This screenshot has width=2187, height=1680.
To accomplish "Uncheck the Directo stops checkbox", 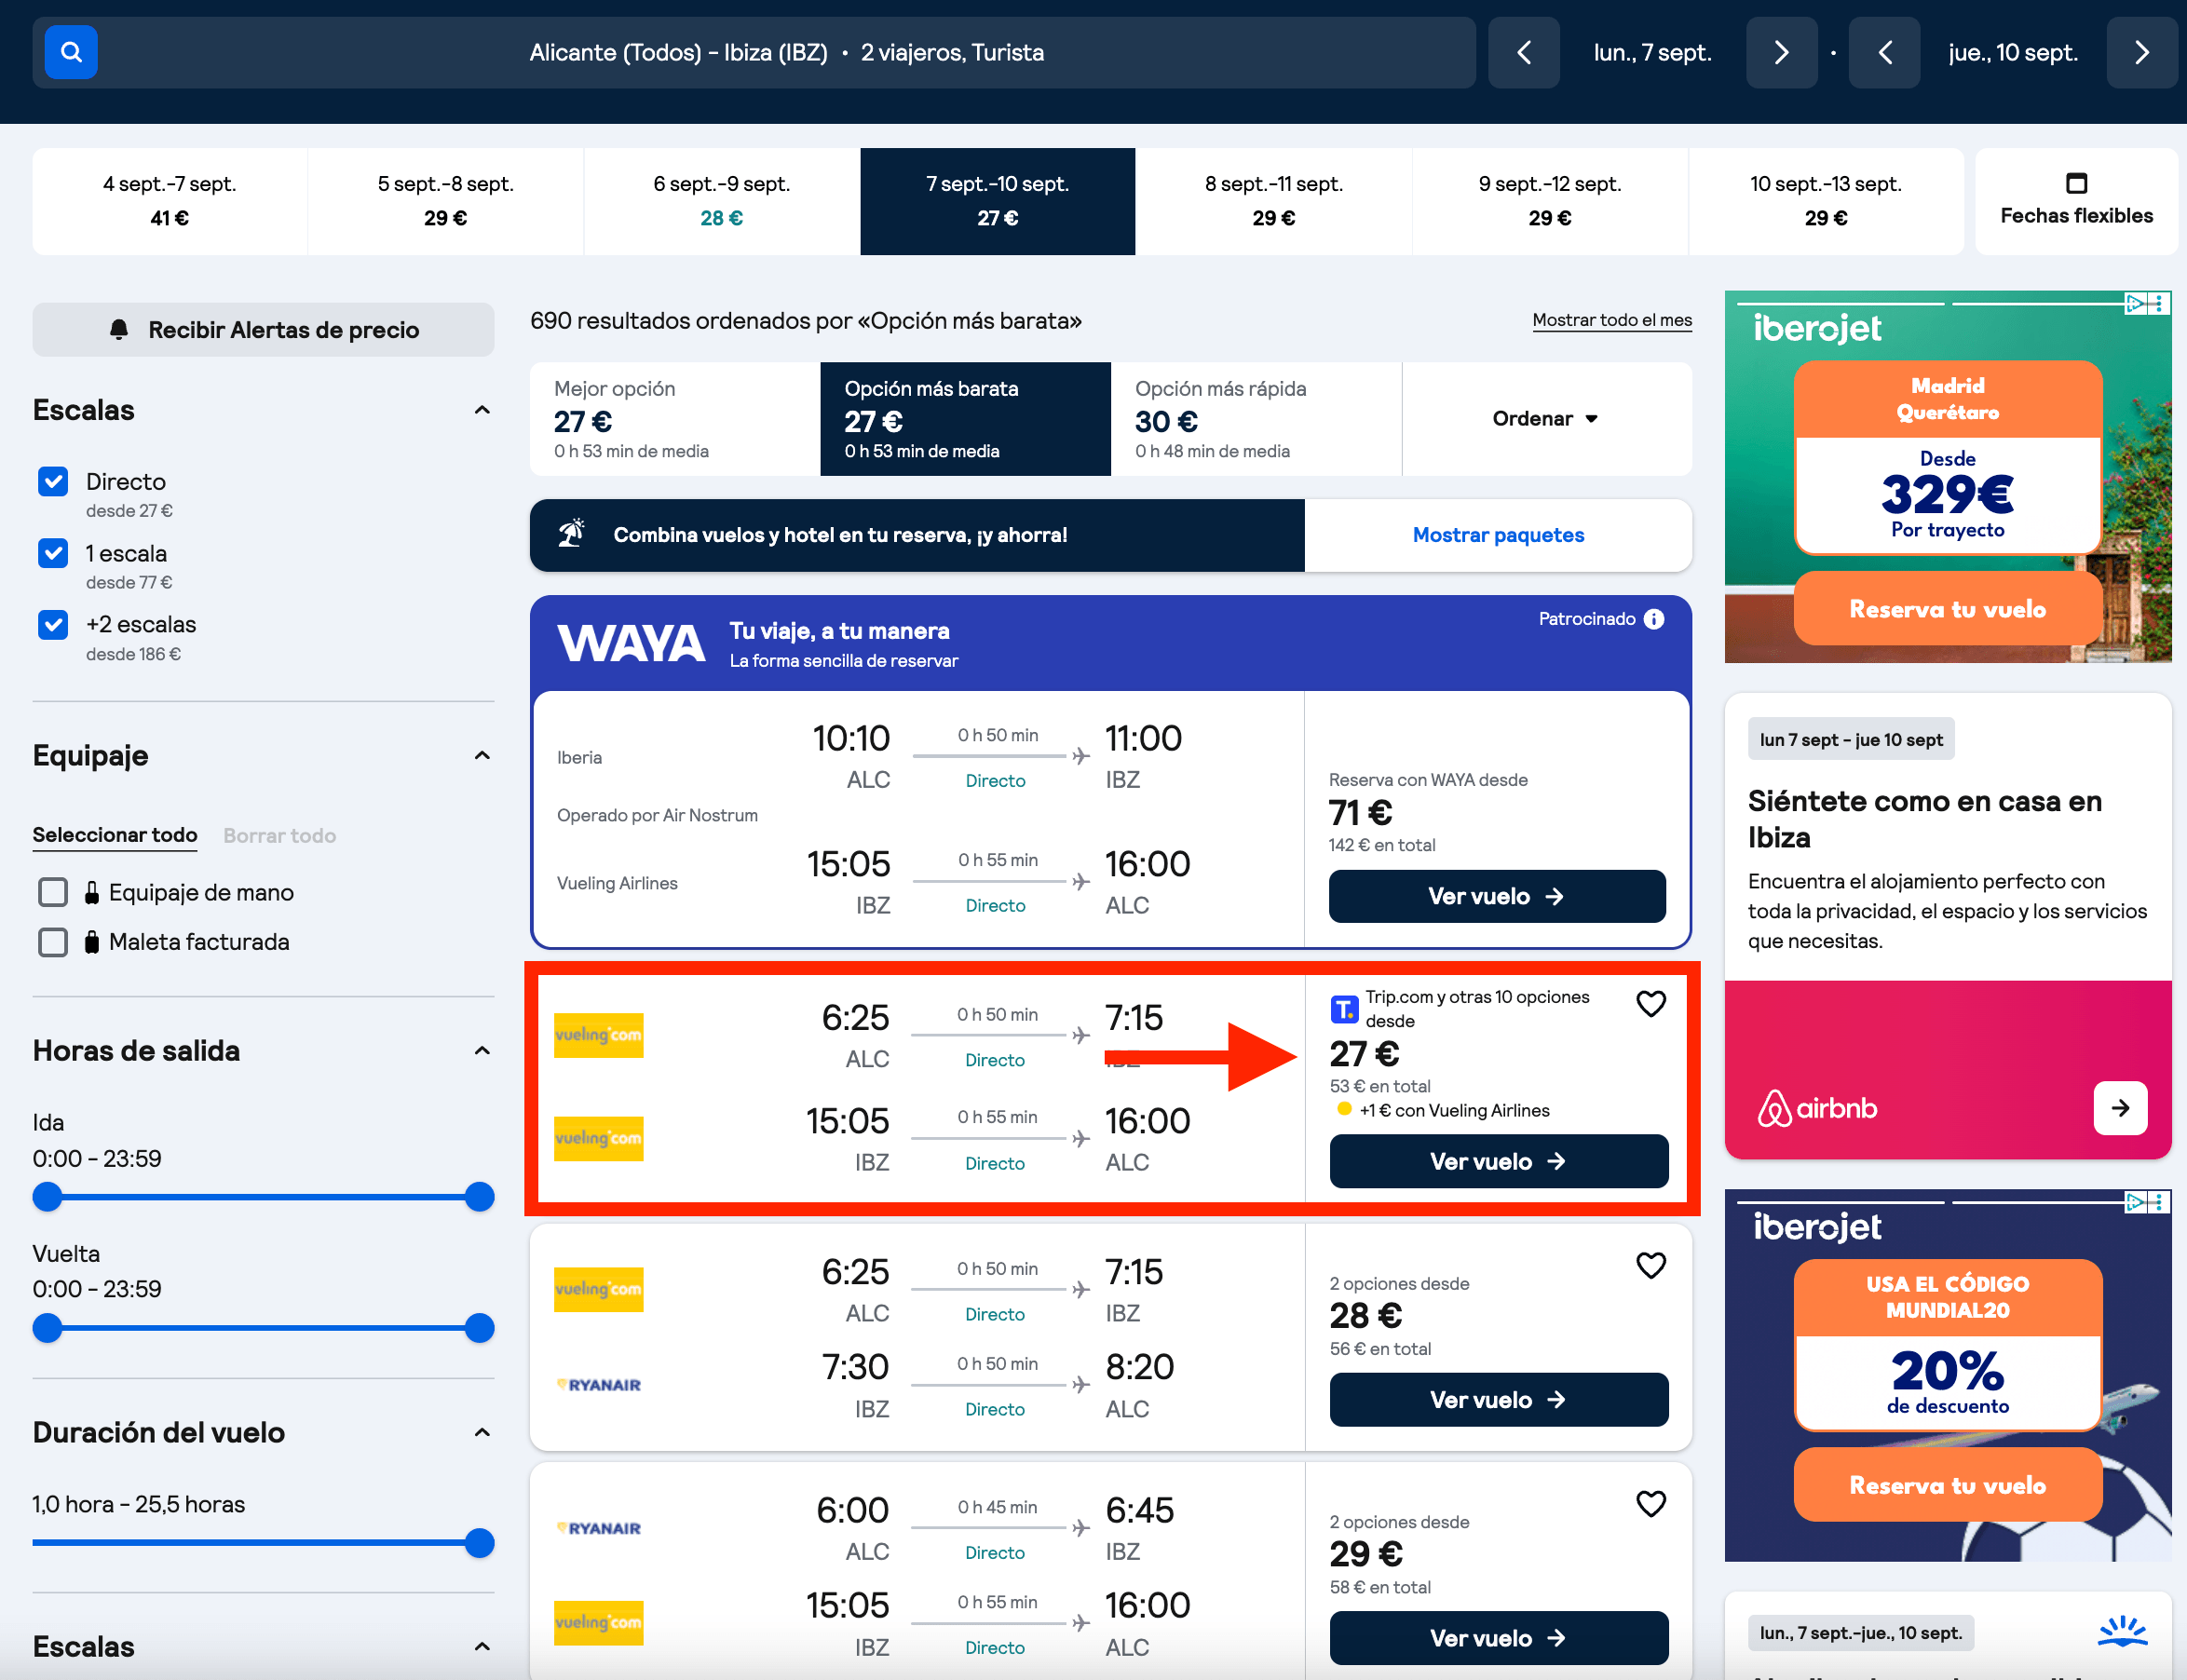I will [x=53, y=481].
